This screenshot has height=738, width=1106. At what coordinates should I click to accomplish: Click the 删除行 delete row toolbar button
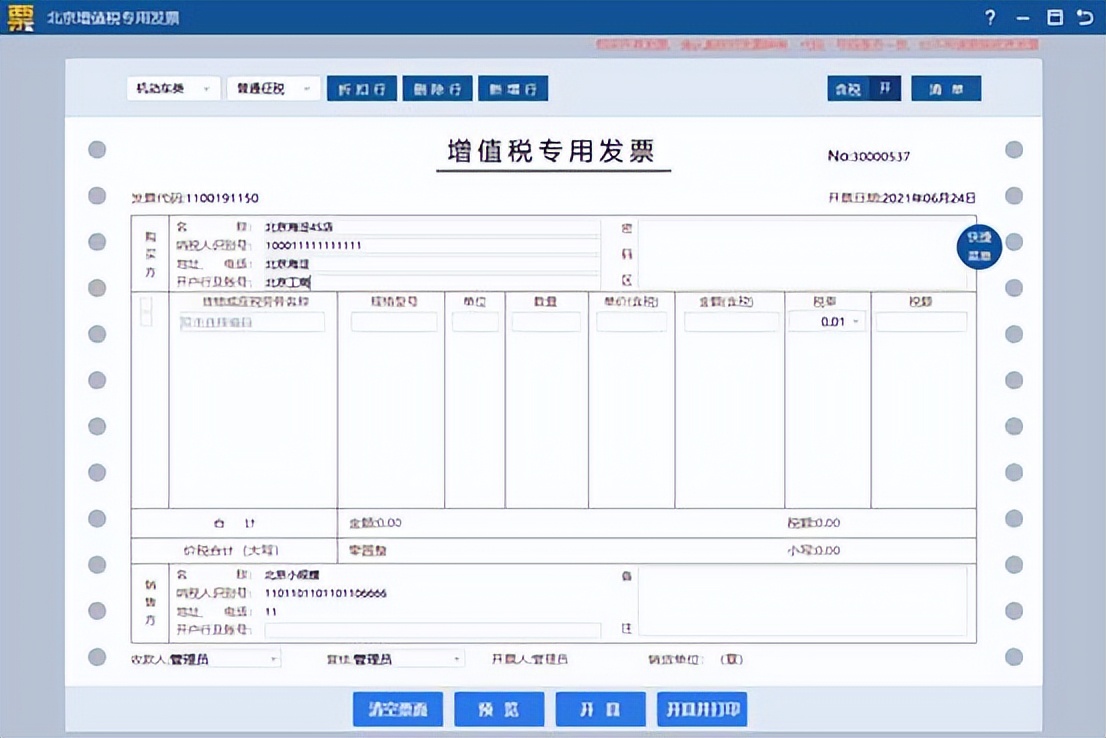click(x=436, y=88)
